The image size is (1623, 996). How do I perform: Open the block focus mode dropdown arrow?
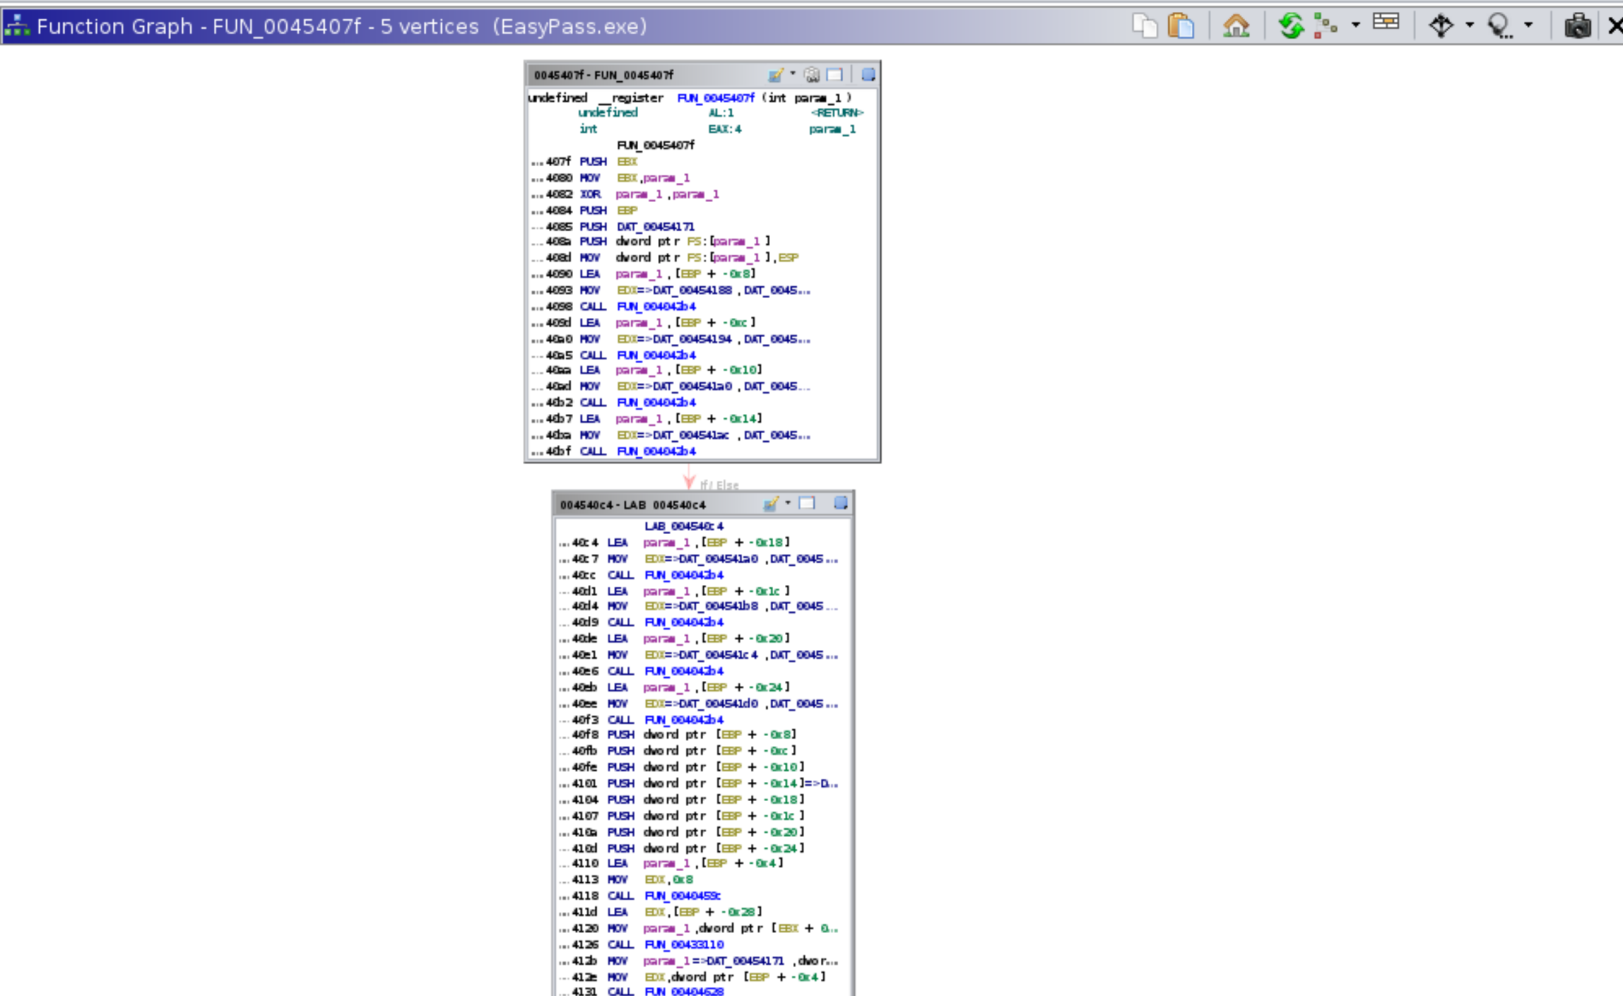tap(1528, 26)
